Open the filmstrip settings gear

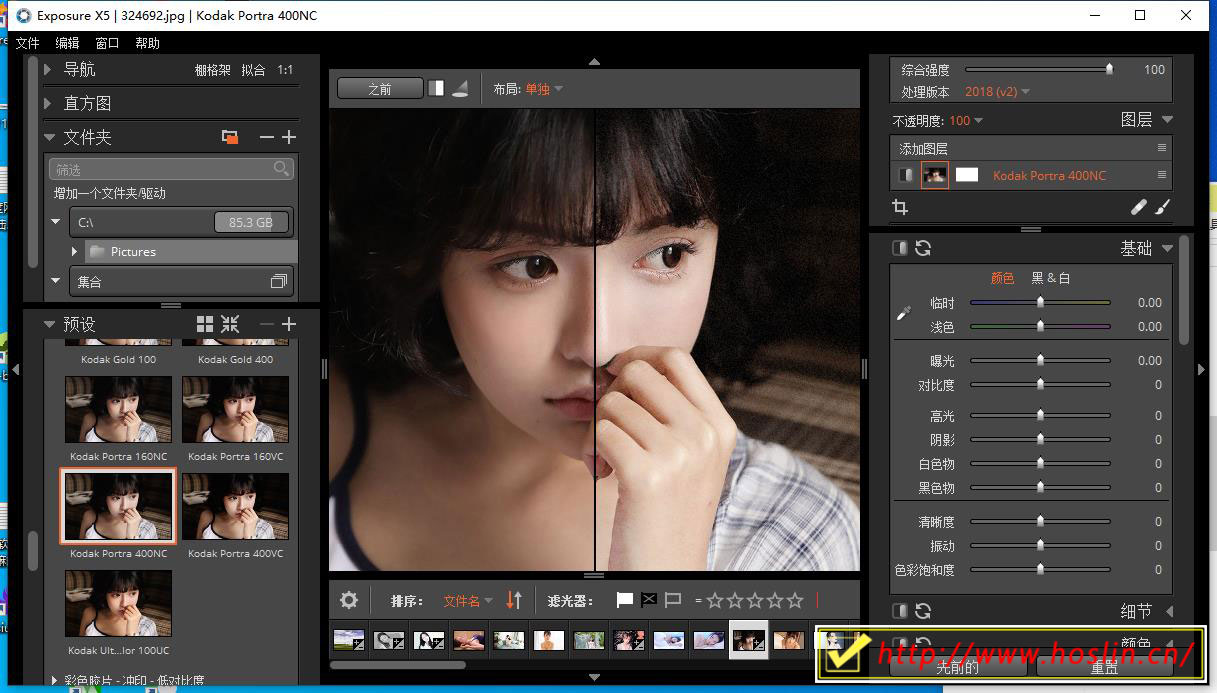click(x=349, y=600)
